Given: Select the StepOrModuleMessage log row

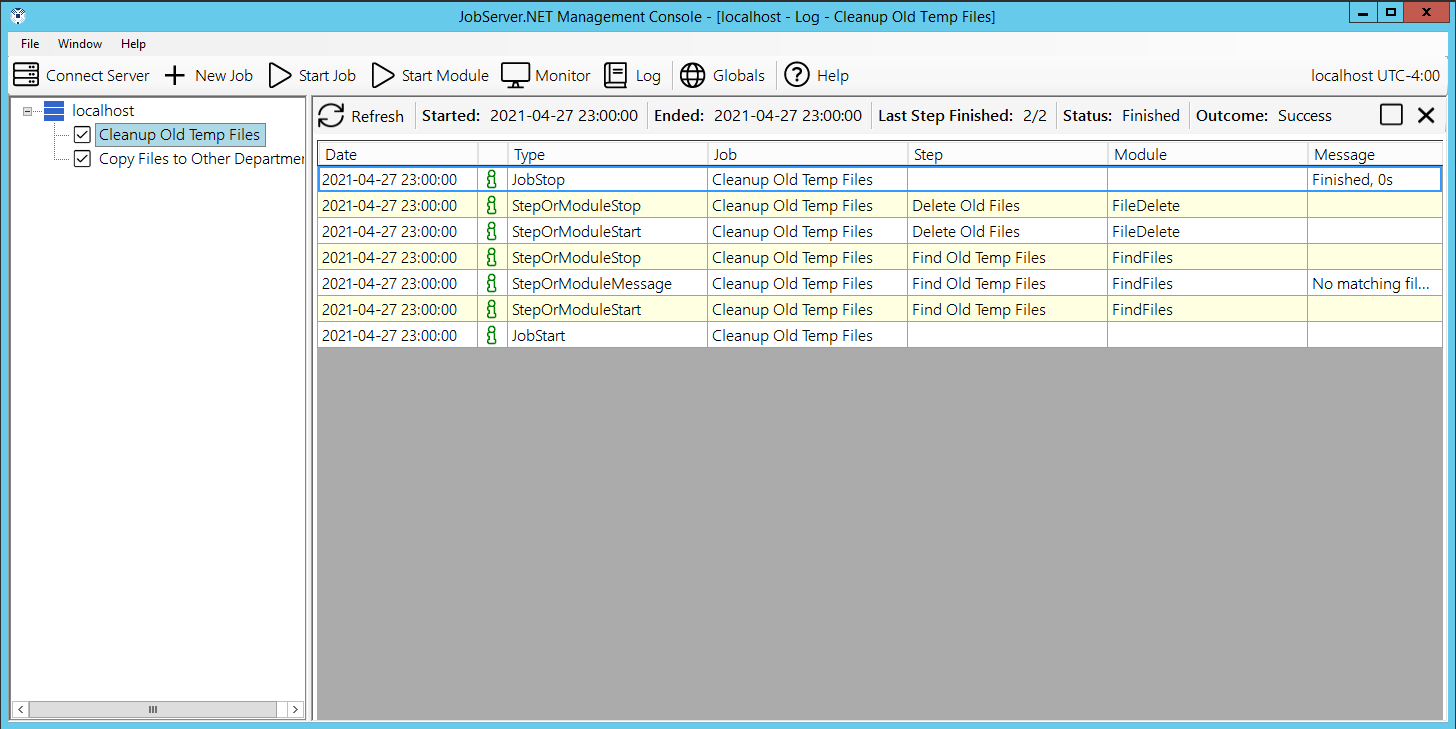Looking at the screenshot, I should point(591,284).
